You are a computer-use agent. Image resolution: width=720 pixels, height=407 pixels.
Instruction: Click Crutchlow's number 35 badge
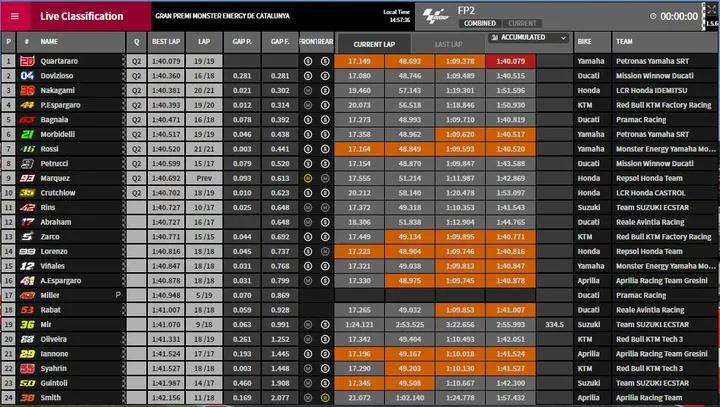[x=27, y=193]
